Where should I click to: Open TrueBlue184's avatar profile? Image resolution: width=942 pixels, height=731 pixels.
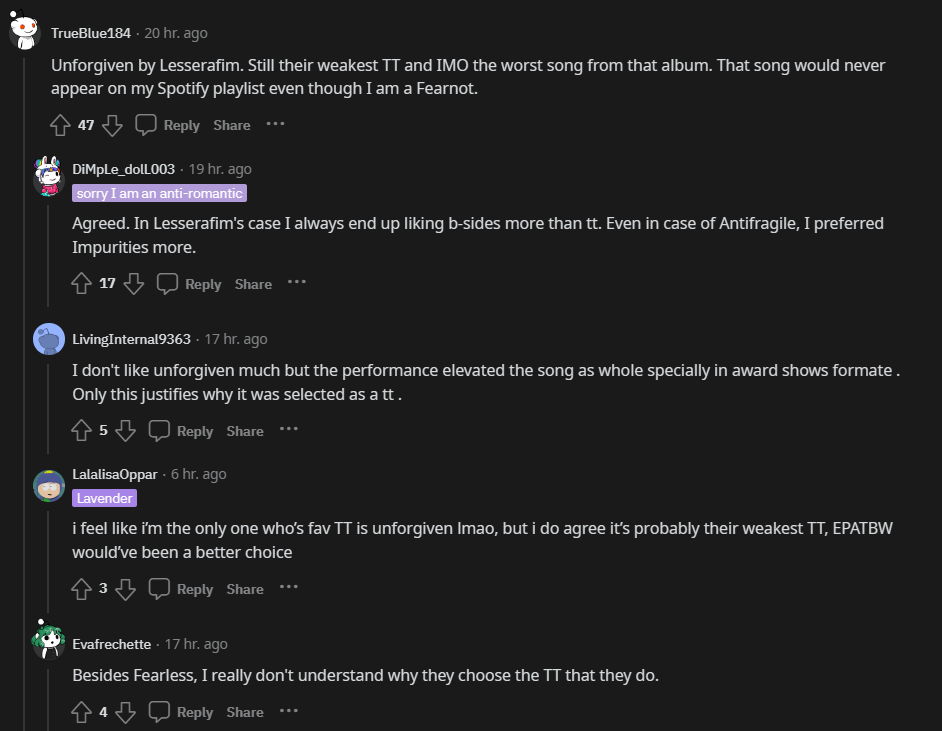25,32
